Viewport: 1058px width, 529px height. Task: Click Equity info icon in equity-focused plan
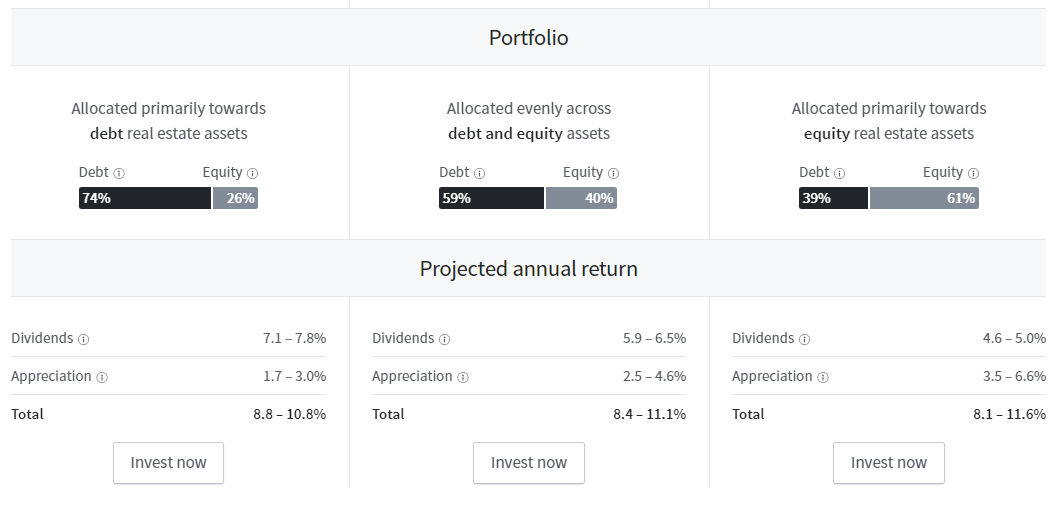tap(973, 173)
